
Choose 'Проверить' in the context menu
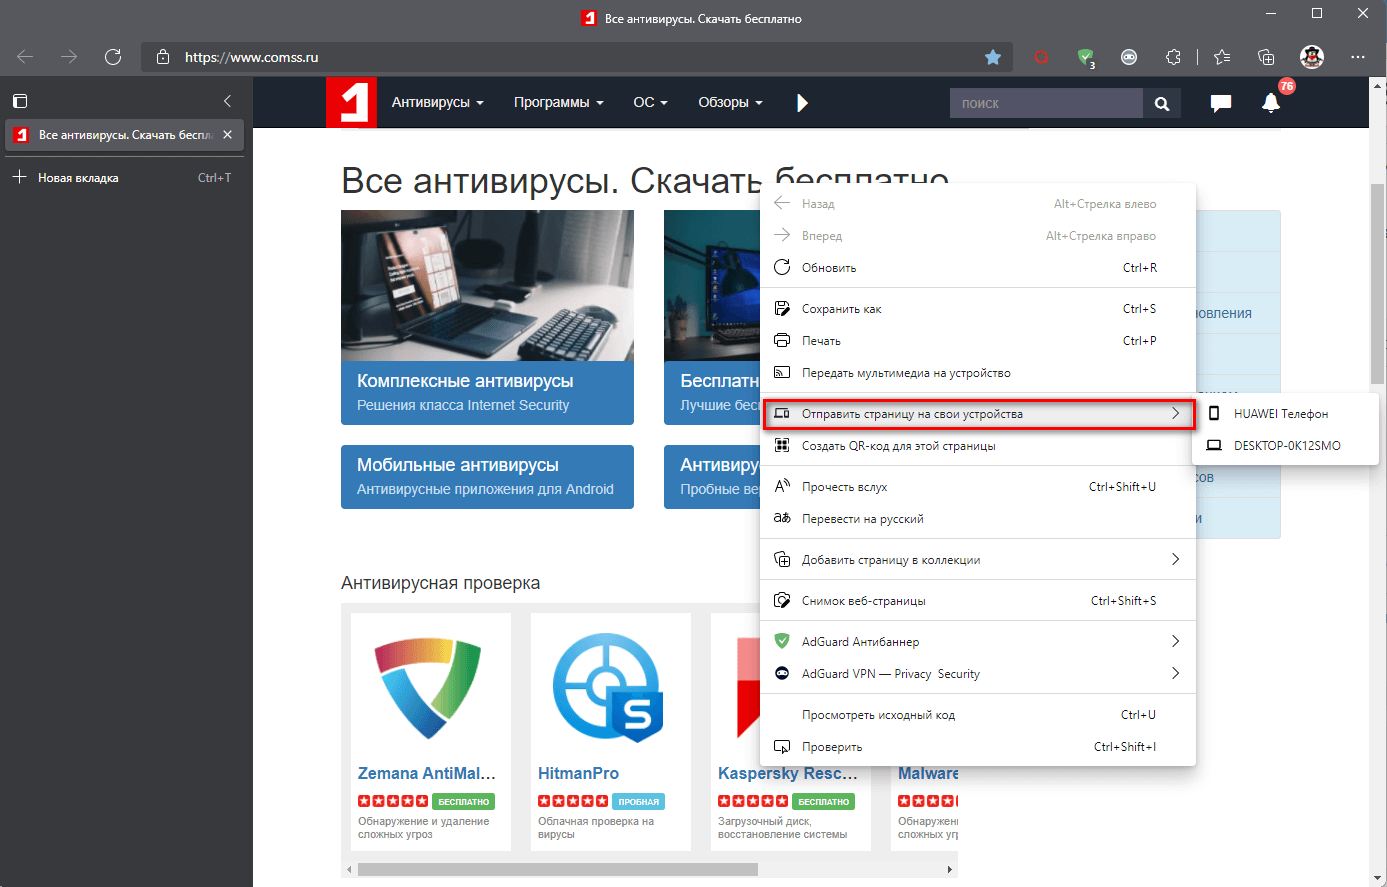coord(979,747)
